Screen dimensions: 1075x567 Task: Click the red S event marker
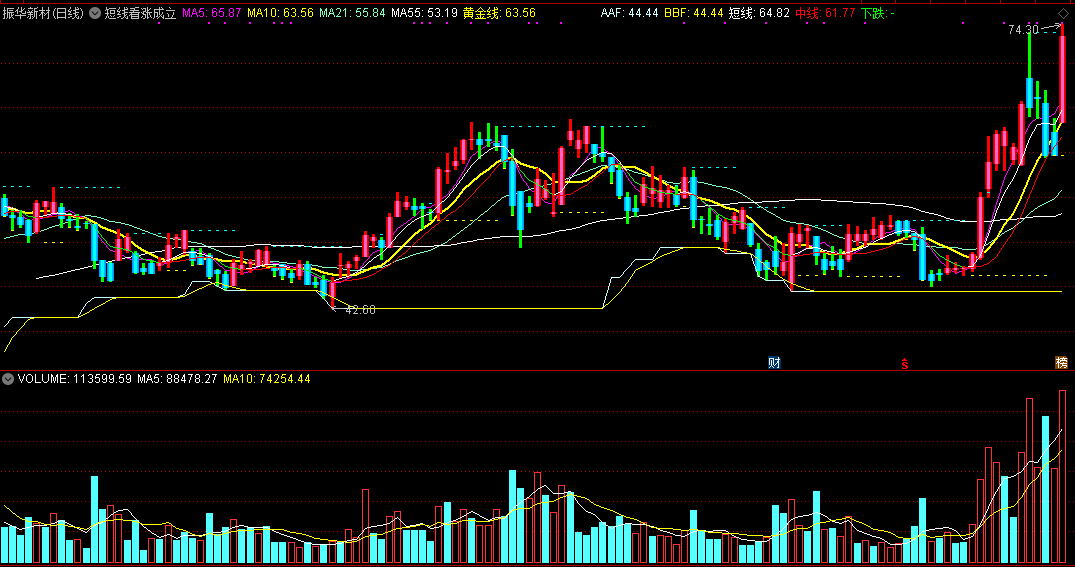904,363
